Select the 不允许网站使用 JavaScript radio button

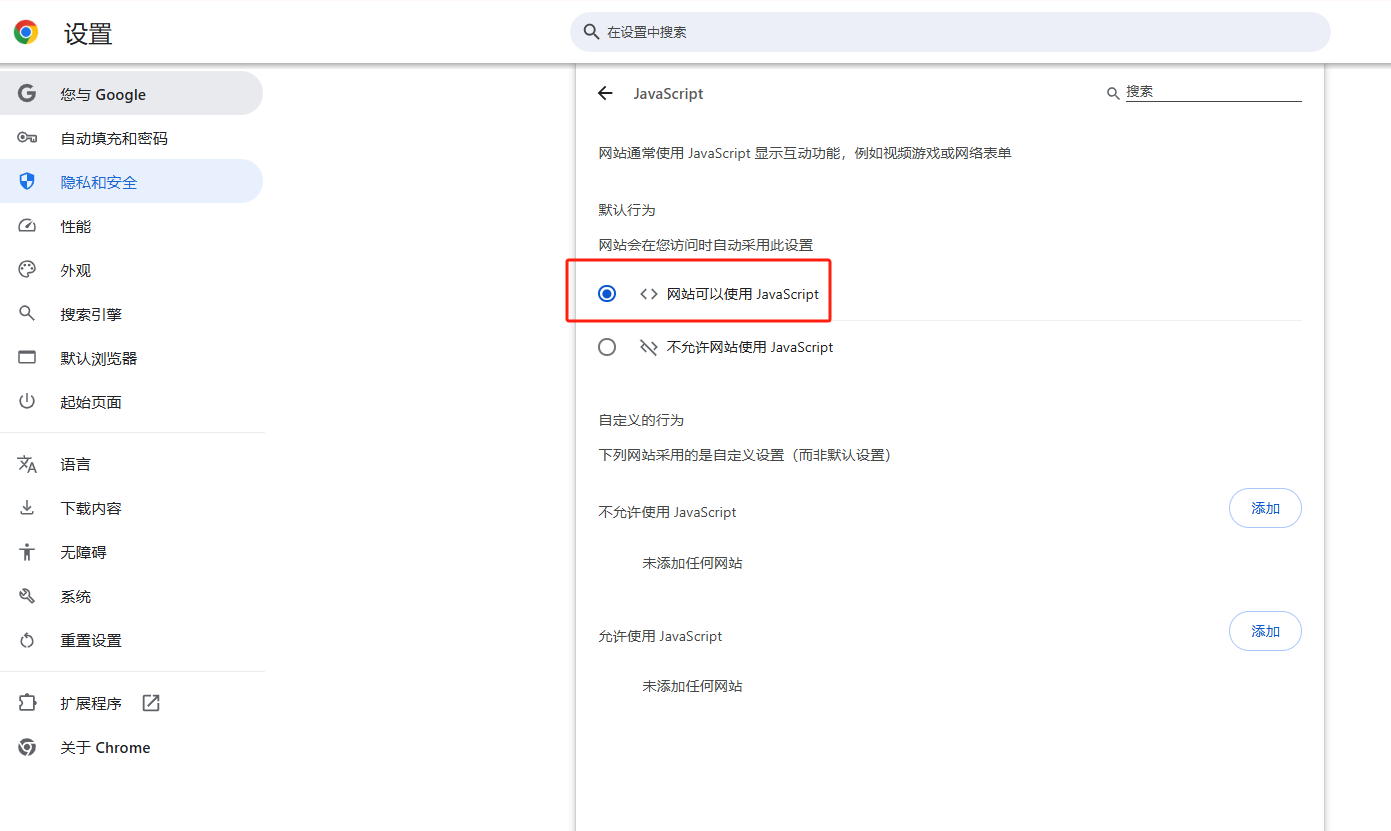(607, 347)
